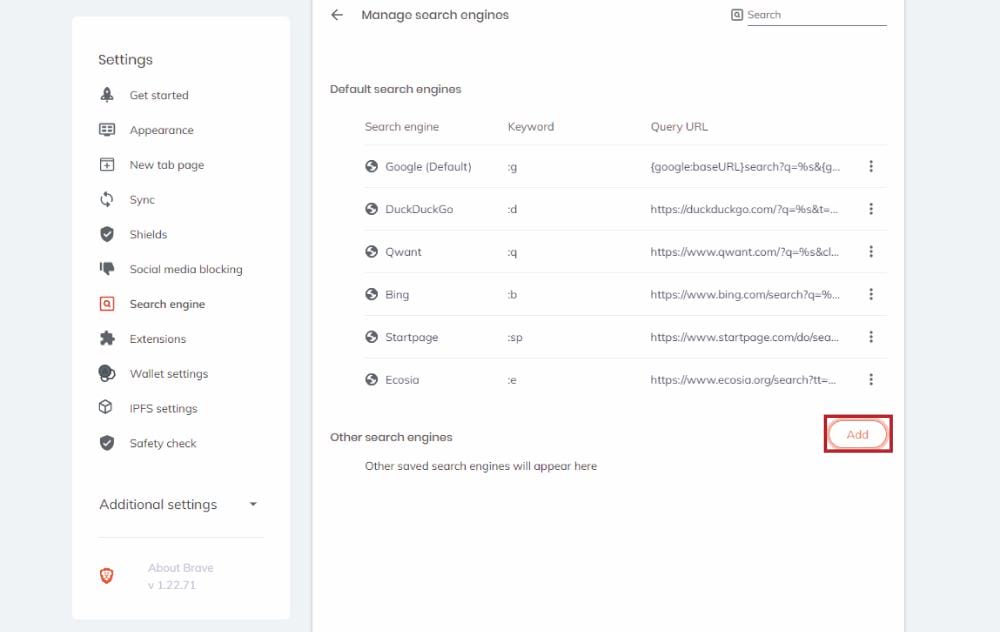Click the :sp keyword for Startpage
The image size is (1000, 632).
pyautogui.click(x=515, y=337)
